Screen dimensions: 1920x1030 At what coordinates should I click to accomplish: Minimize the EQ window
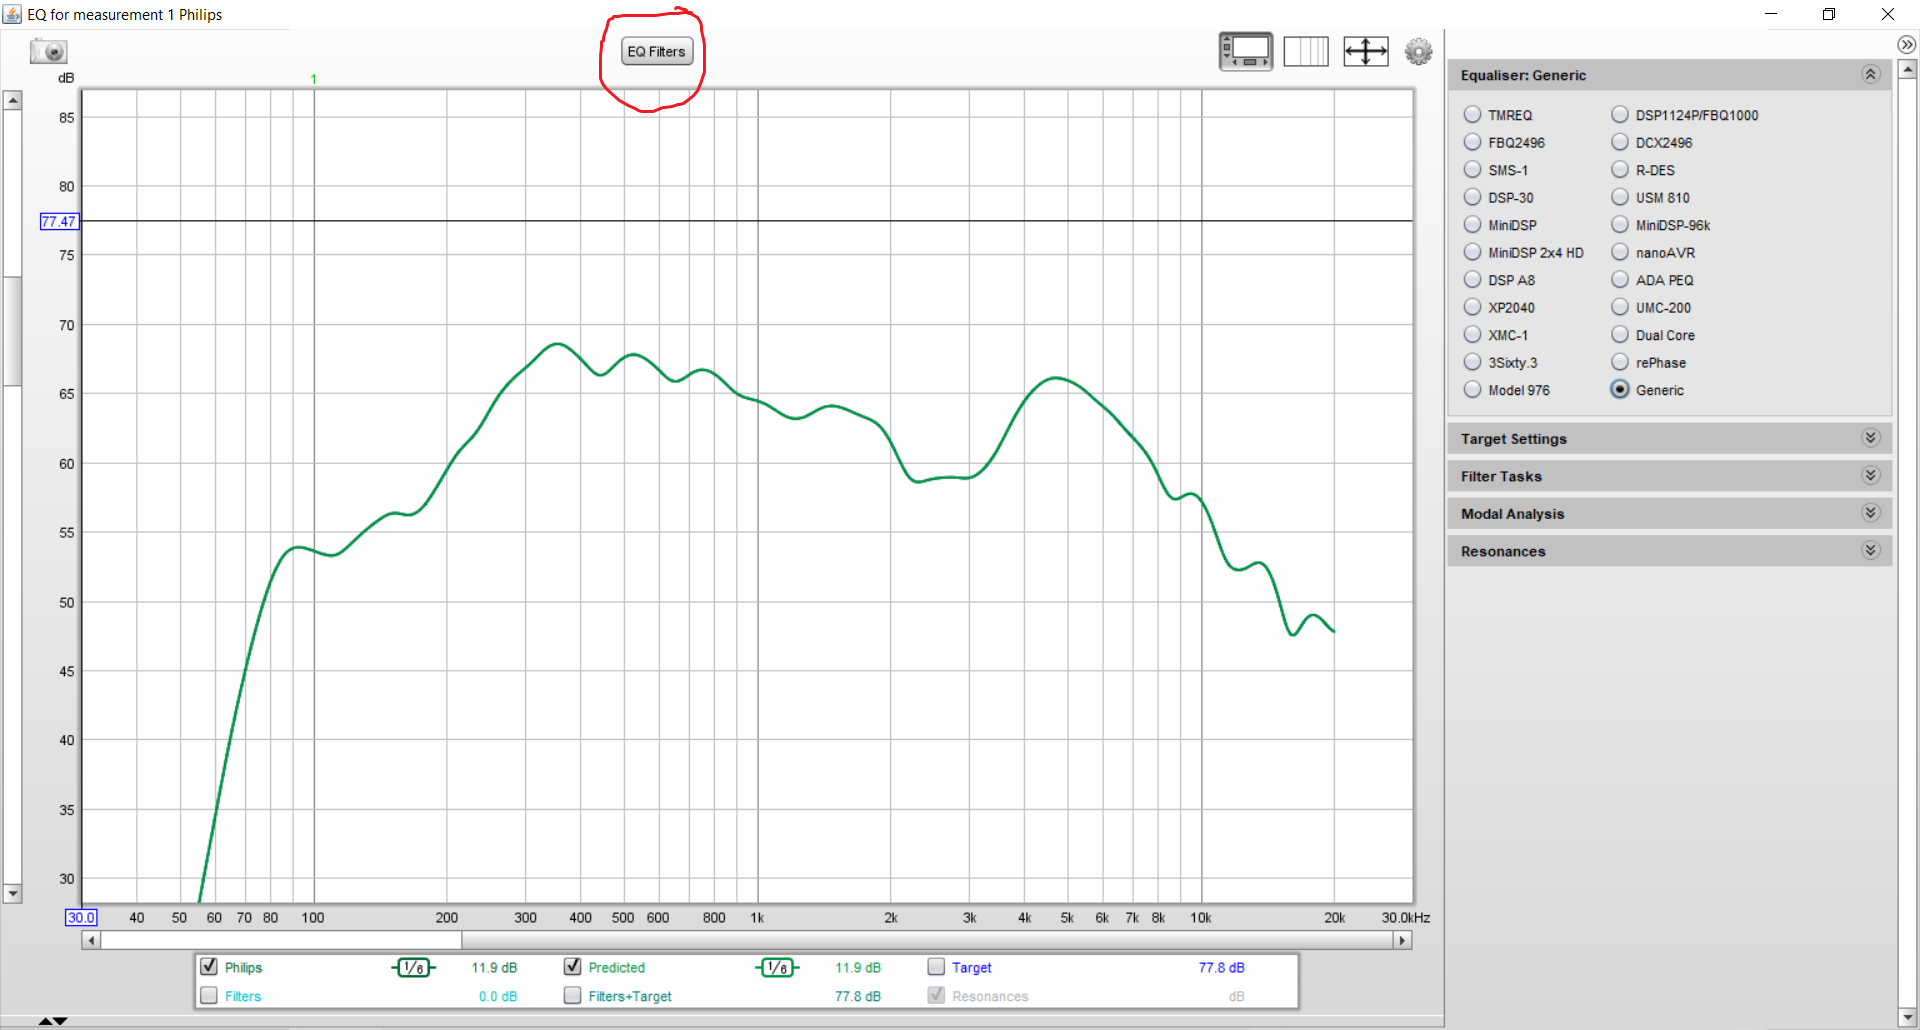pyautogui.click(x=1771, y=14)
